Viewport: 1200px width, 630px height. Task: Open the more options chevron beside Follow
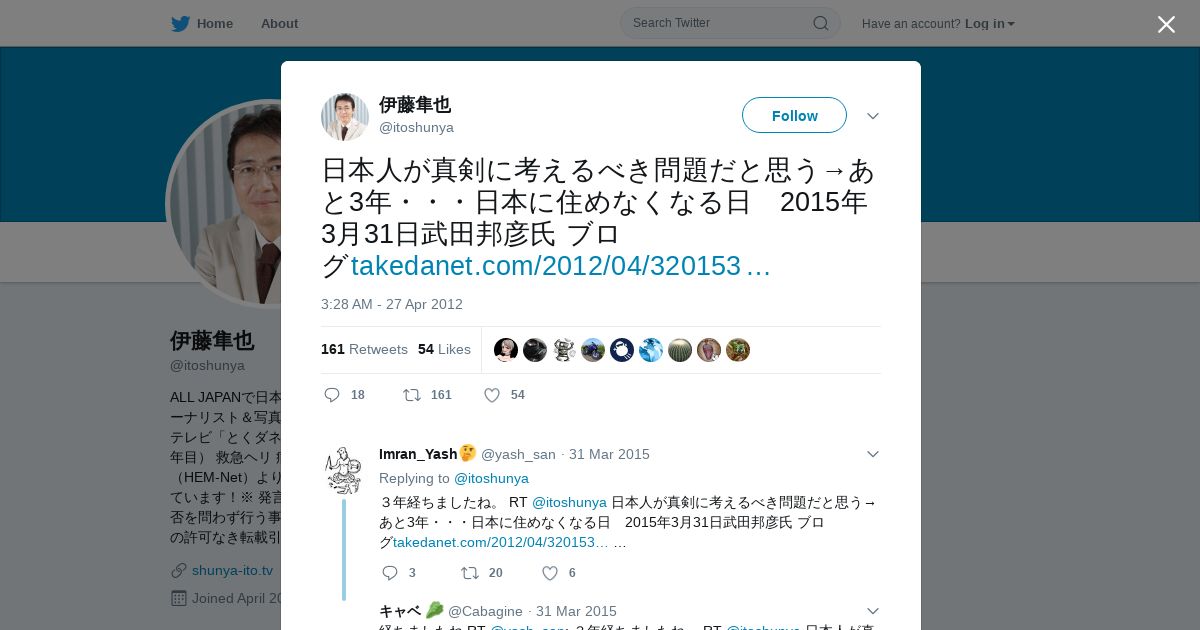coord(873,116)
